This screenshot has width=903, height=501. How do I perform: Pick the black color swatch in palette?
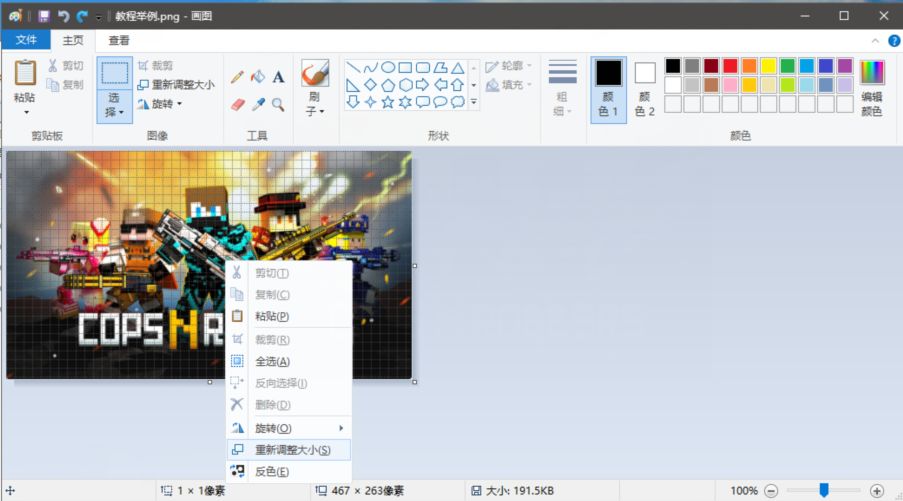[673, 66]
